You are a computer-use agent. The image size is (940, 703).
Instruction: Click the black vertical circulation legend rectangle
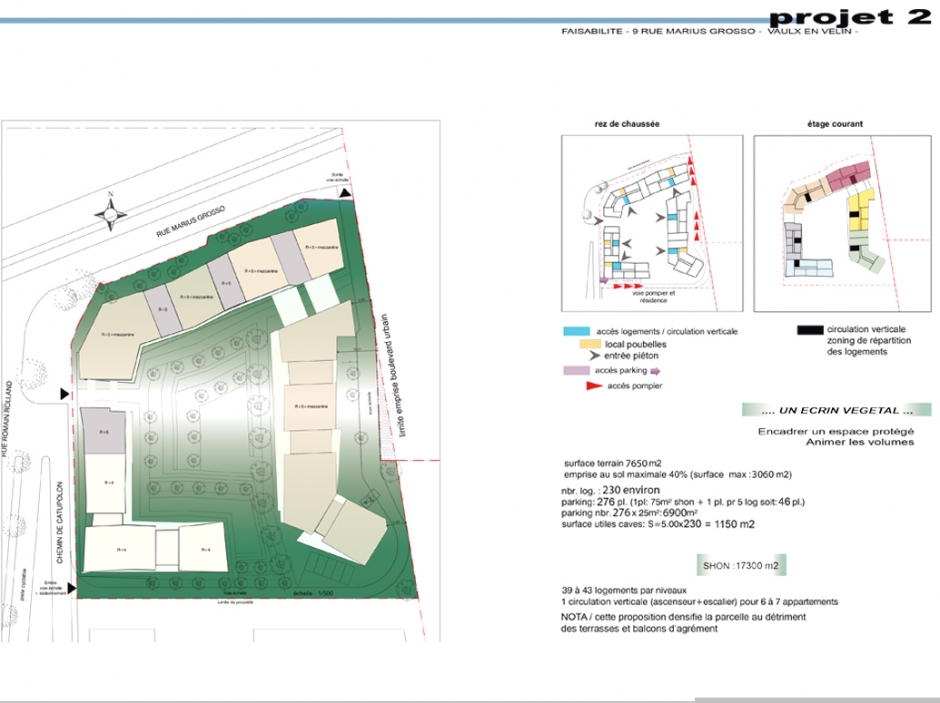(x=810, y=329)
